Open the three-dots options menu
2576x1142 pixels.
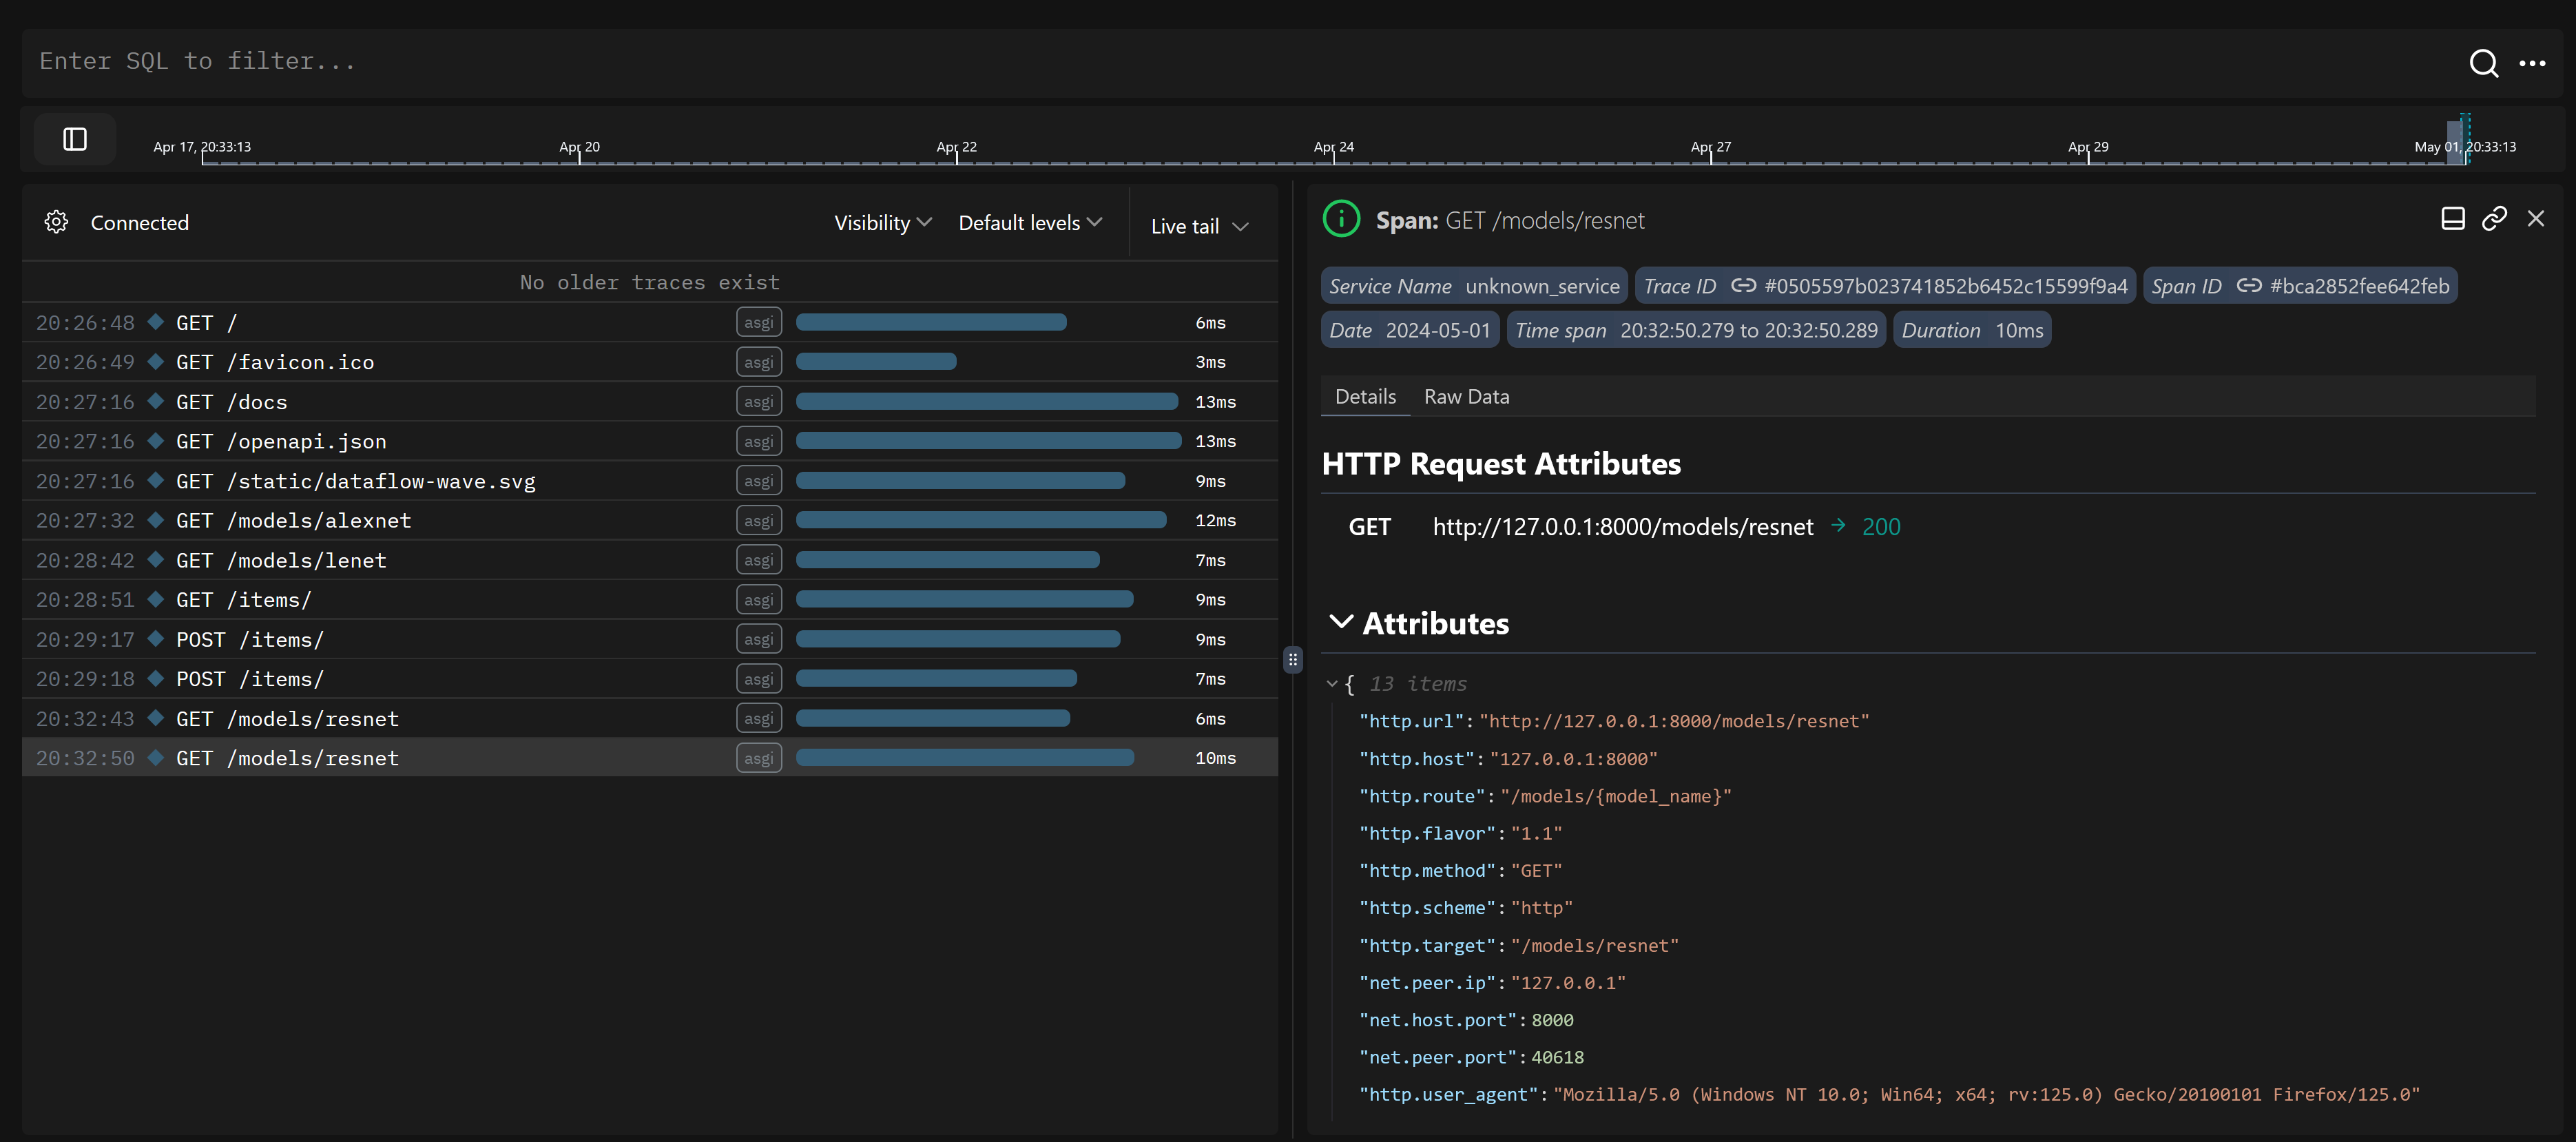[x=2532, y=63]
